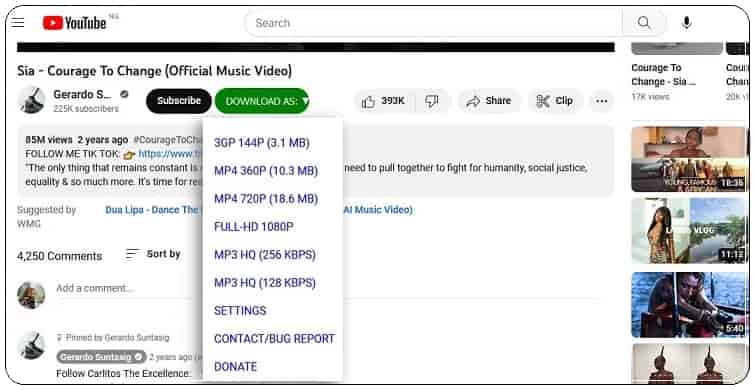
Task: Create a clip with Clip button
Action: [555, 101]
